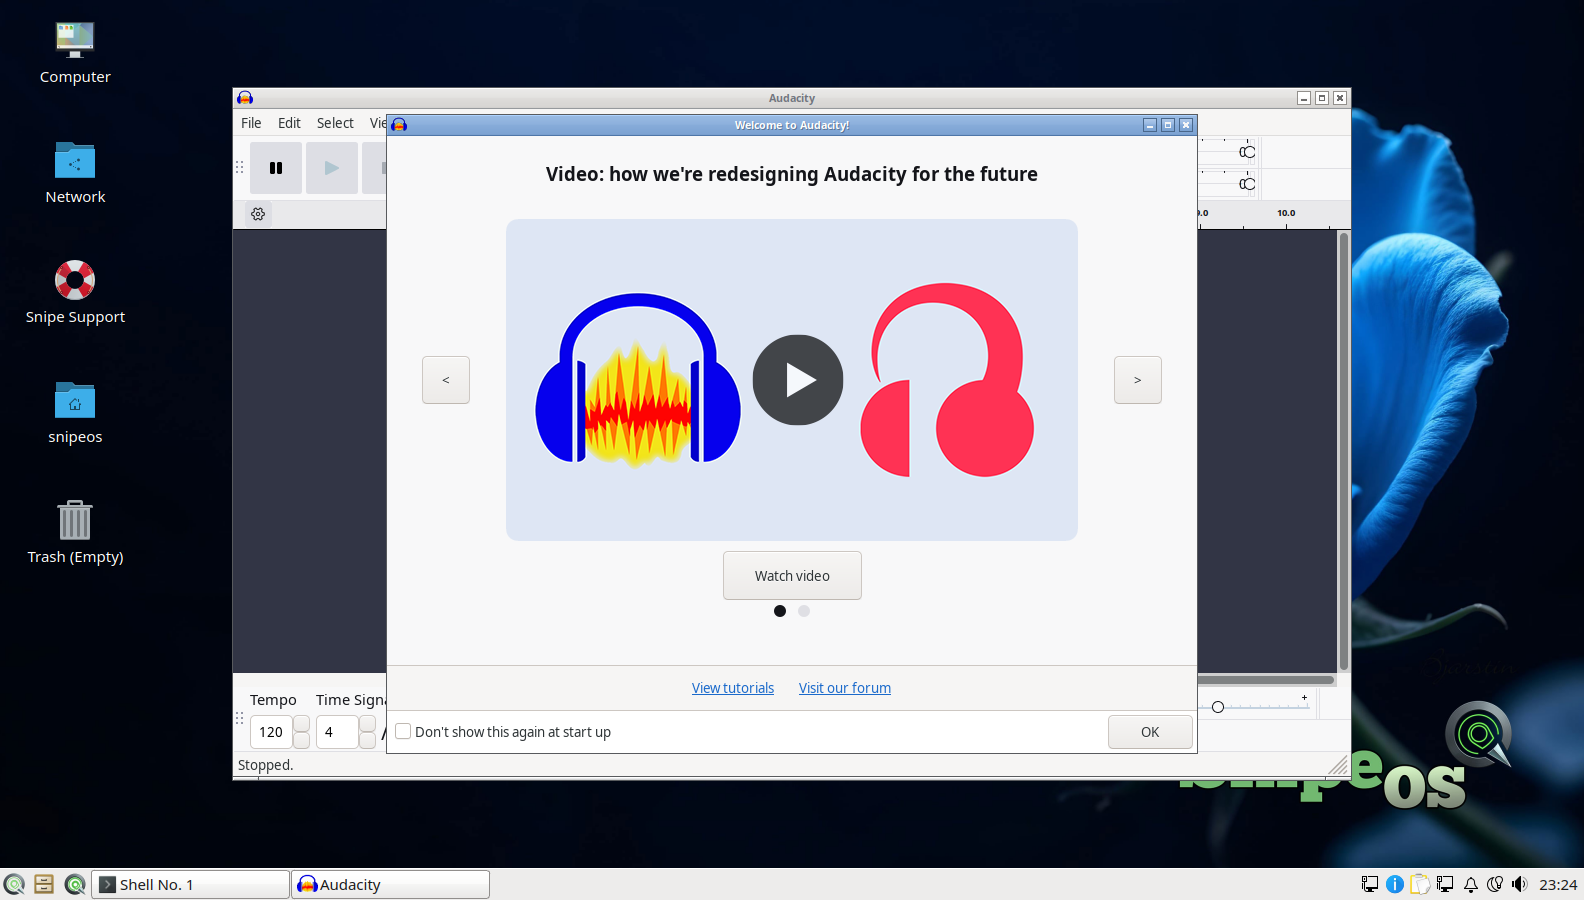Image resolution: width=1584 pixels, height=900 pixels.
Task: Open the timeline options gear icon
Action: 258,214
